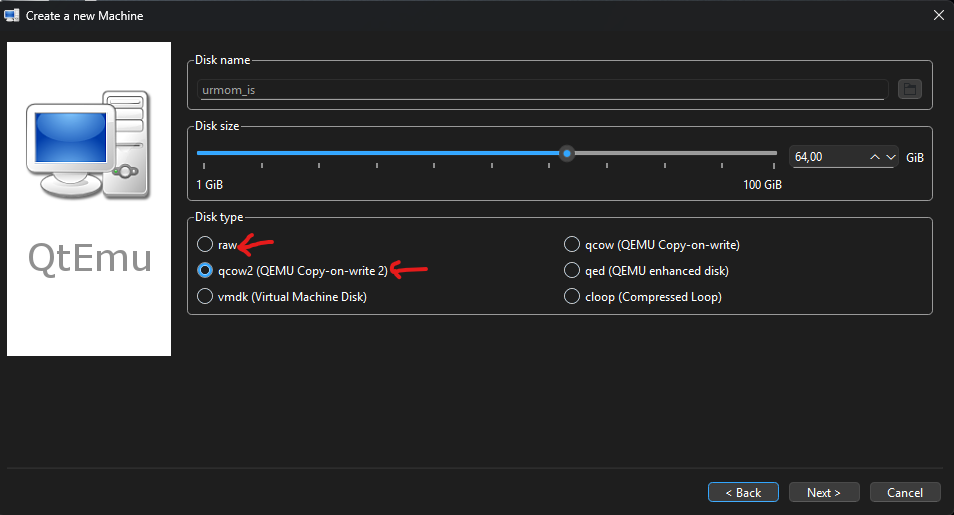Decrease disk size with the down arrow
This screenshot has width=954, height=515.
click(x=890, y=157)
